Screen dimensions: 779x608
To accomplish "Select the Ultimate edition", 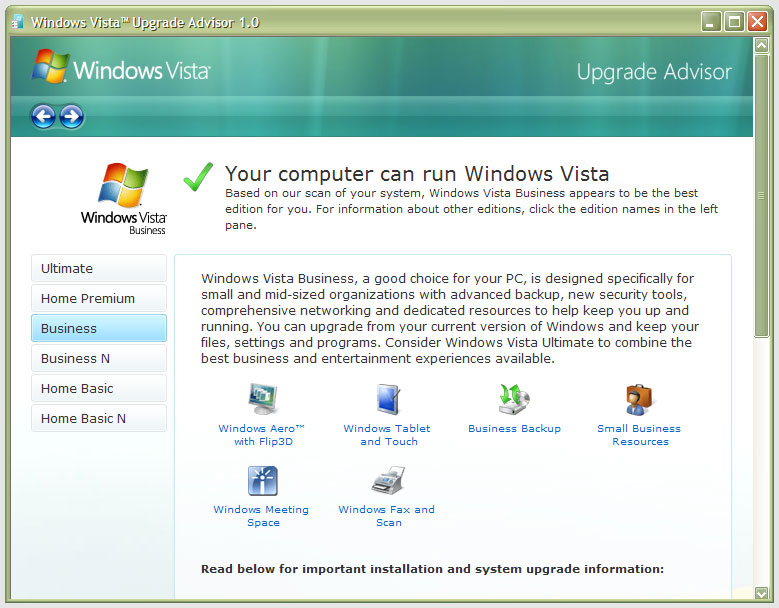I will click(99, 268).
